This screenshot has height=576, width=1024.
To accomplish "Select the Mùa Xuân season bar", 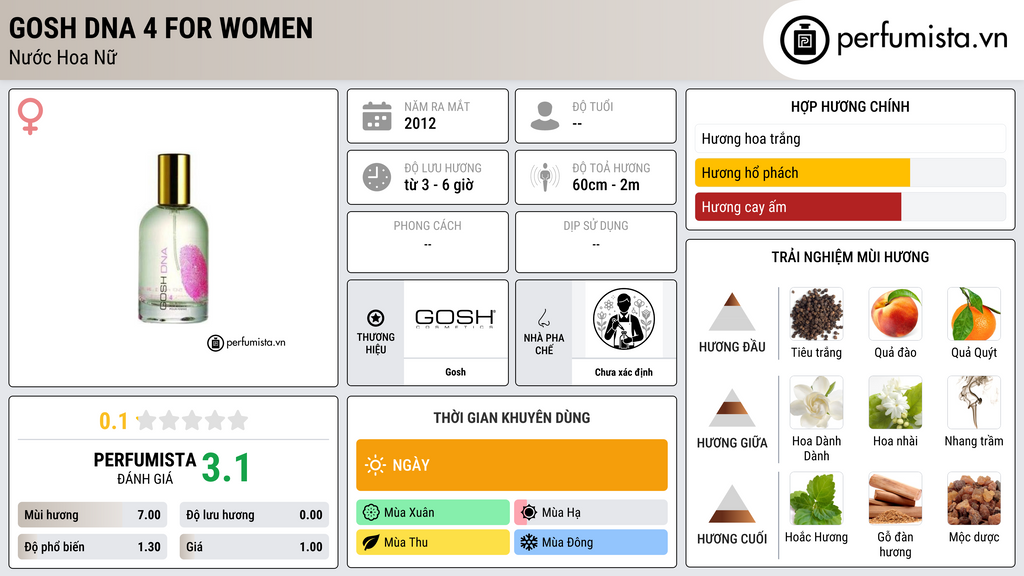I will tap(433, 512).
